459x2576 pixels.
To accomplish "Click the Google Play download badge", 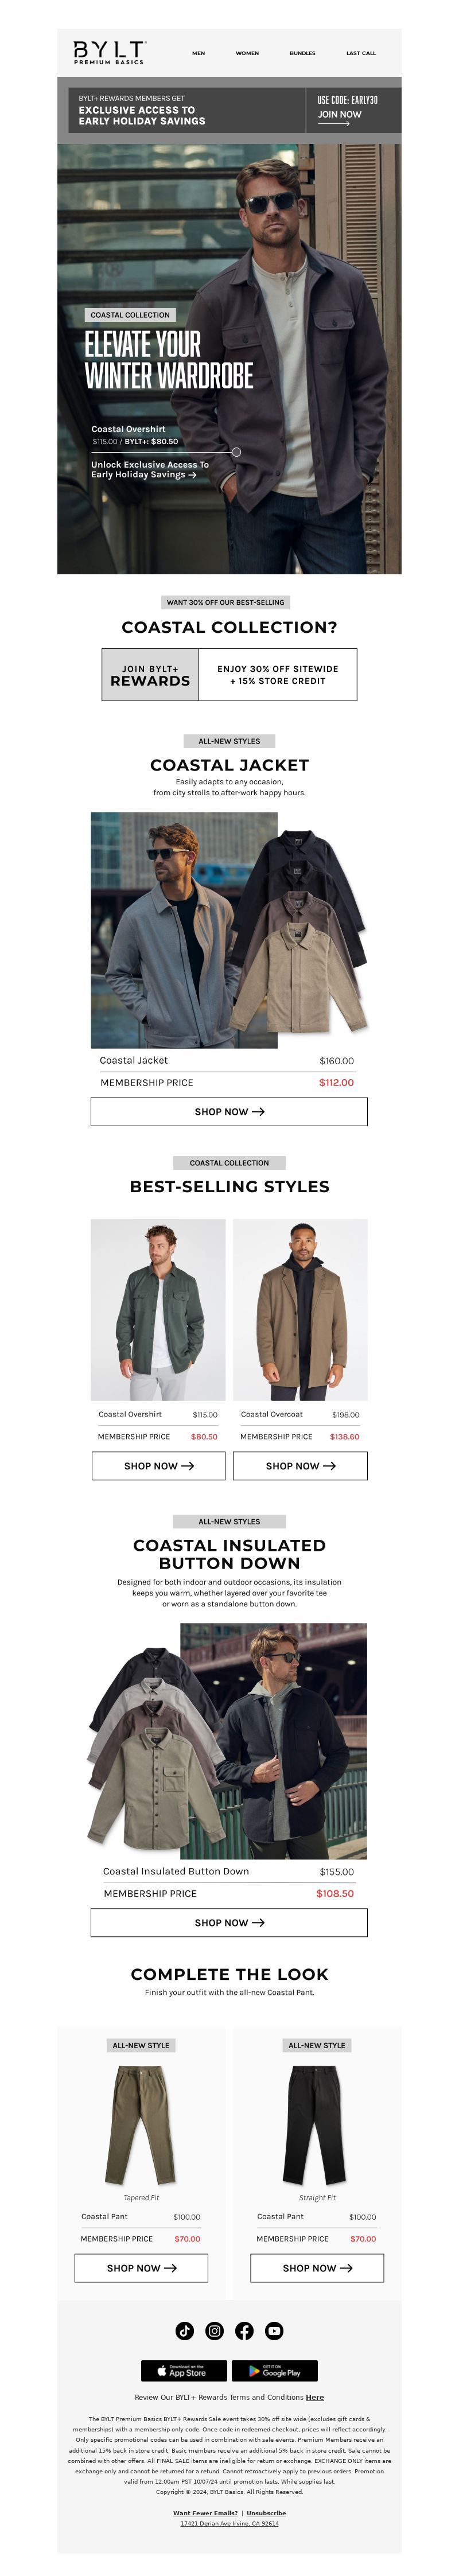I will coord(275,2371).
